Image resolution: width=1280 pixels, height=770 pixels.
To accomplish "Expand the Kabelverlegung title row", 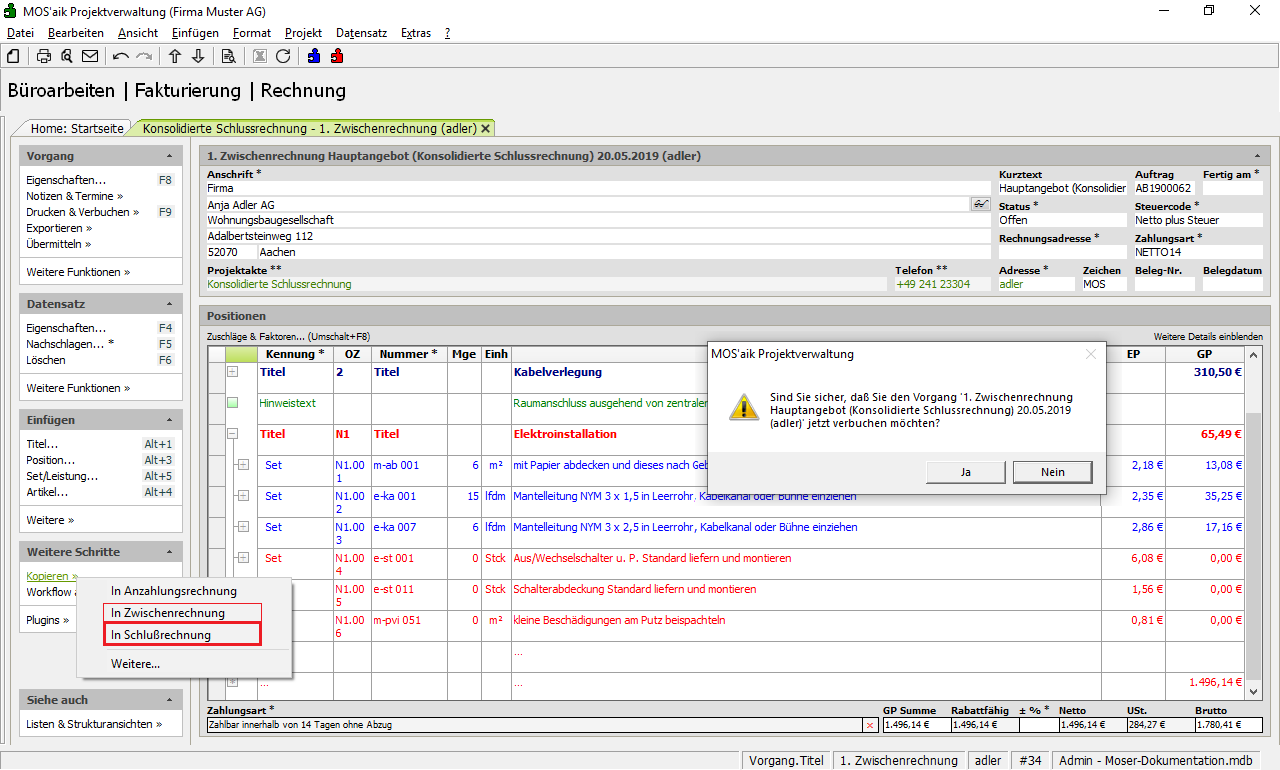I will click(x=232, y=372).
